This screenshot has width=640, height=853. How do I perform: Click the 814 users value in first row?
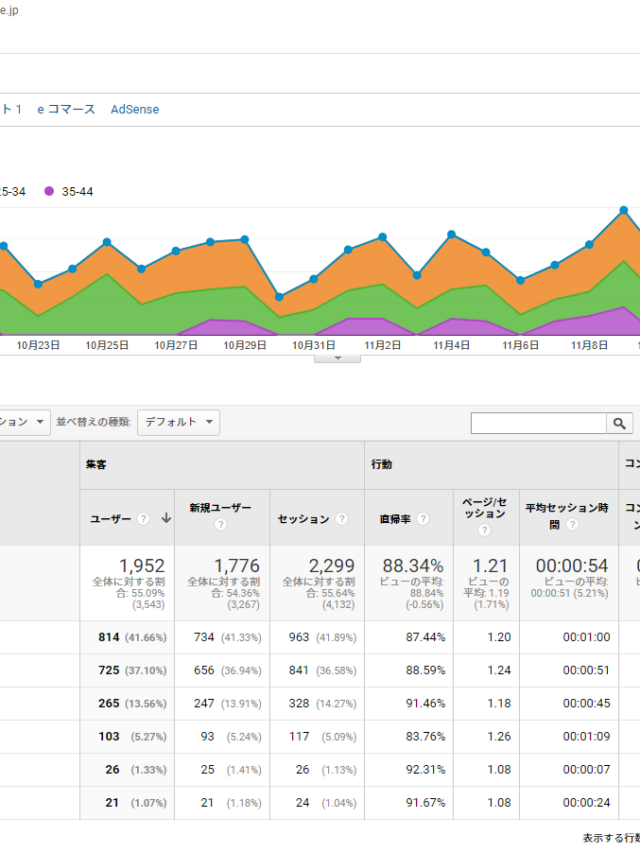[x=109, y=637]
